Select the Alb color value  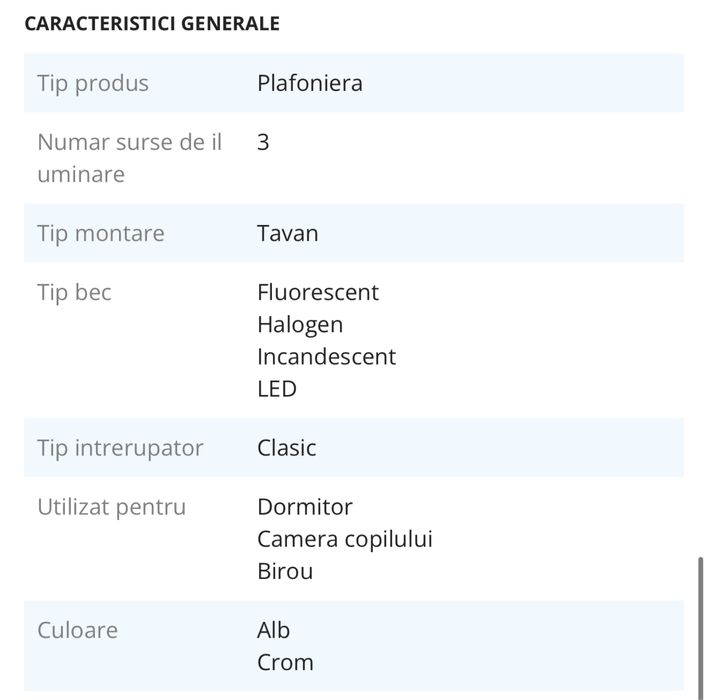click(x=274, y=630)
